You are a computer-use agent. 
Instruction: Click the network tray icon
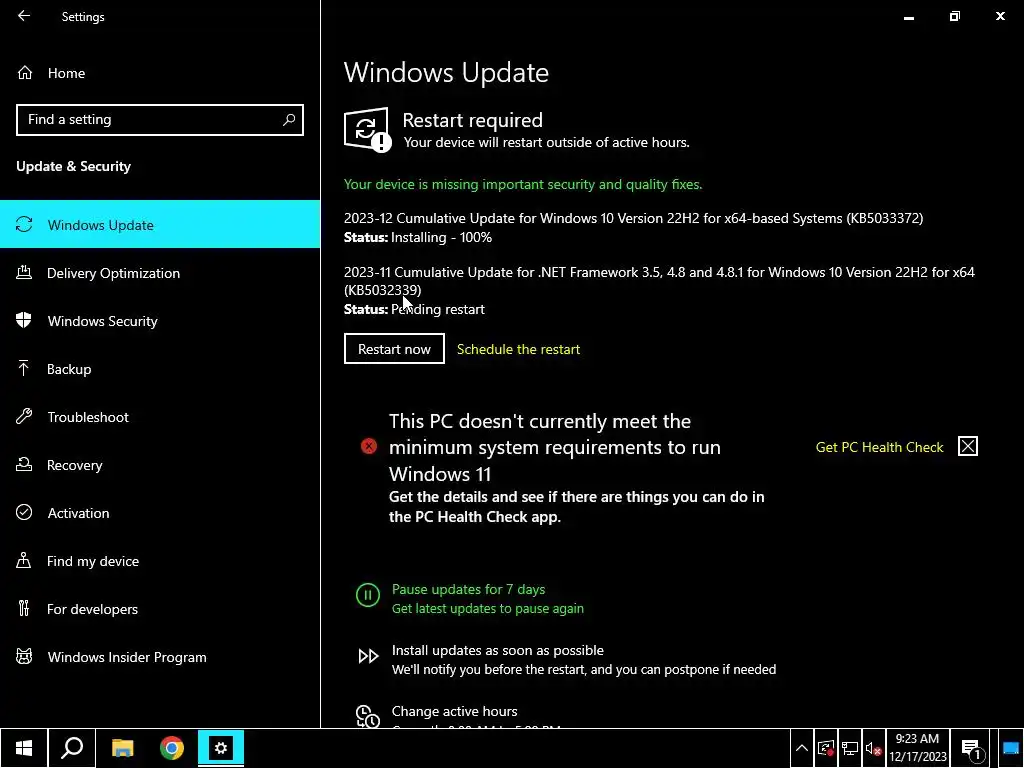pos(850,749)
